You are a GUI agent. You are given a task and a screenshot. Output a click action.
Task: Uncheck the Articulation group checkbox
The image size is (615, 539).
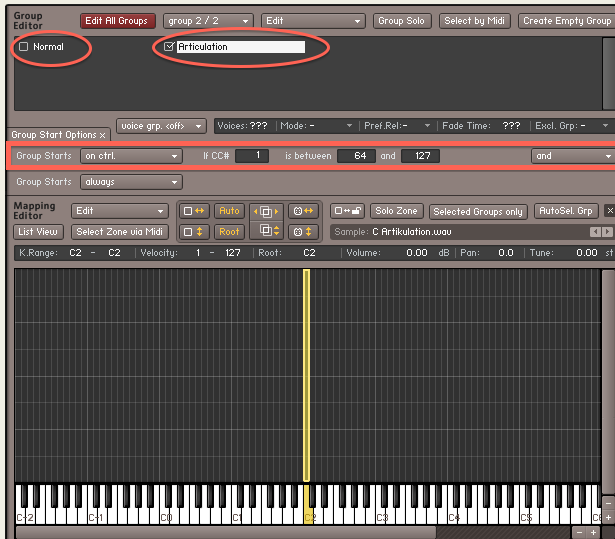pos(169,47)
